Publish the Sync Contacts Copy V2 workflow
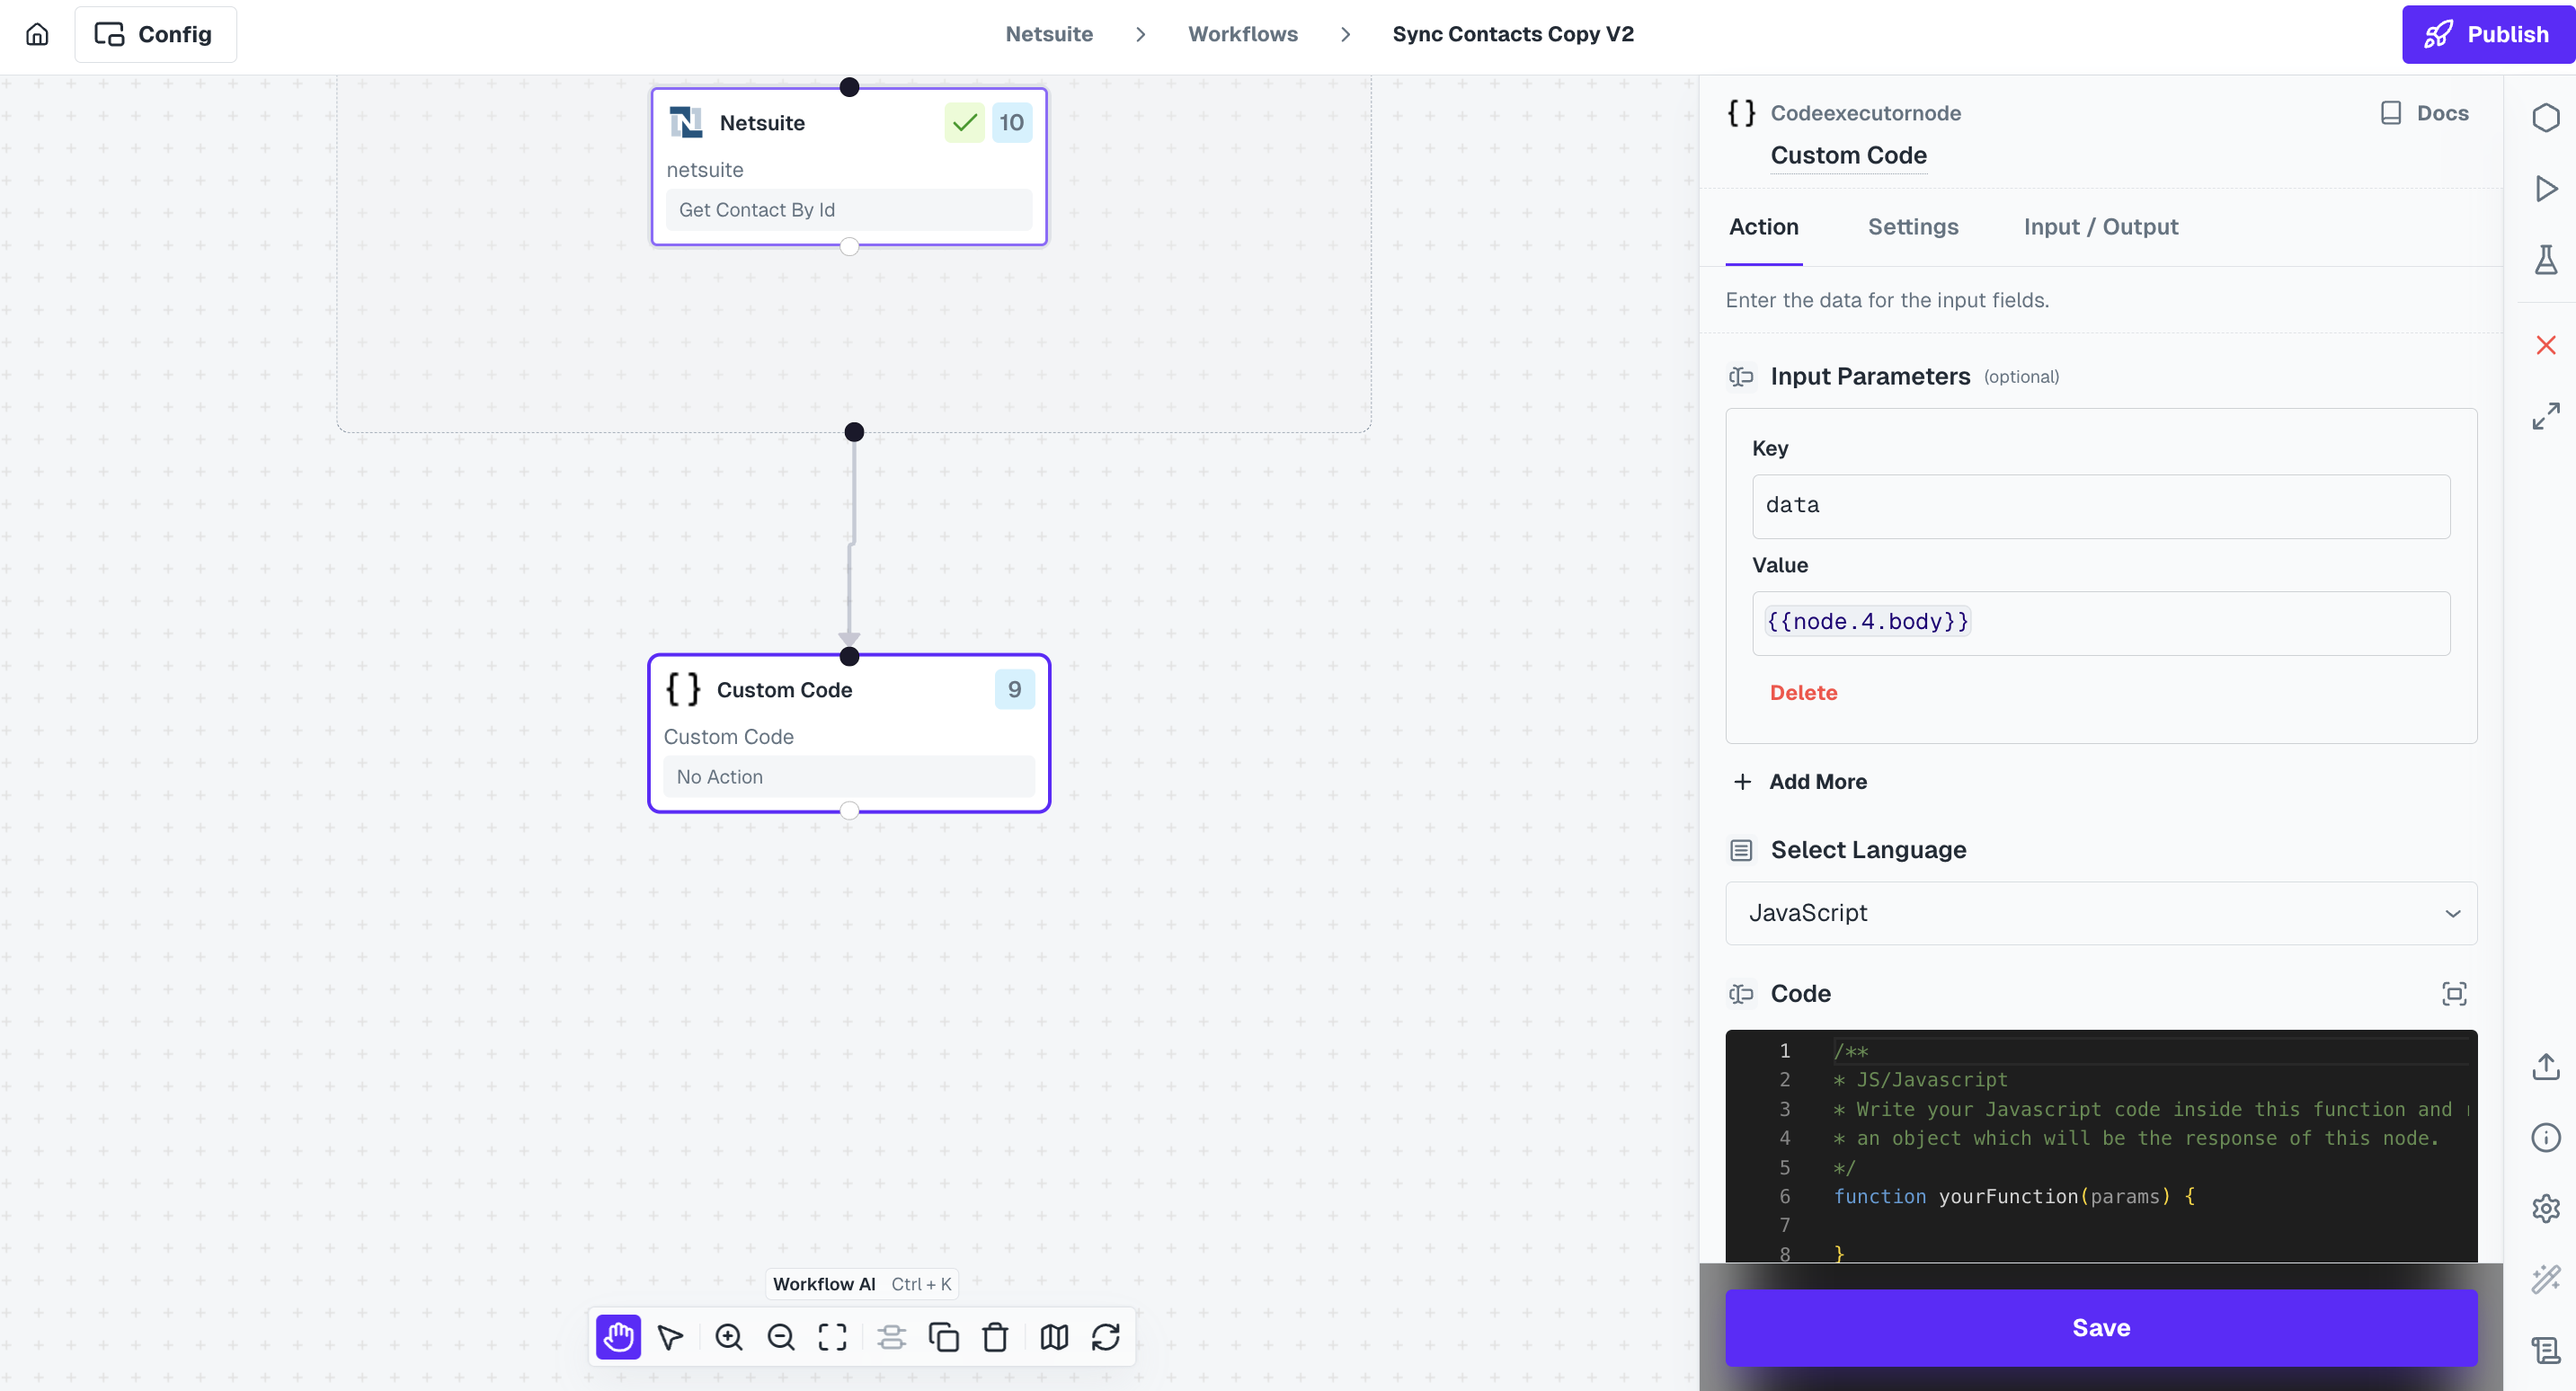This screenshot has width=2576, height=1391. [x=2488, y=33]
